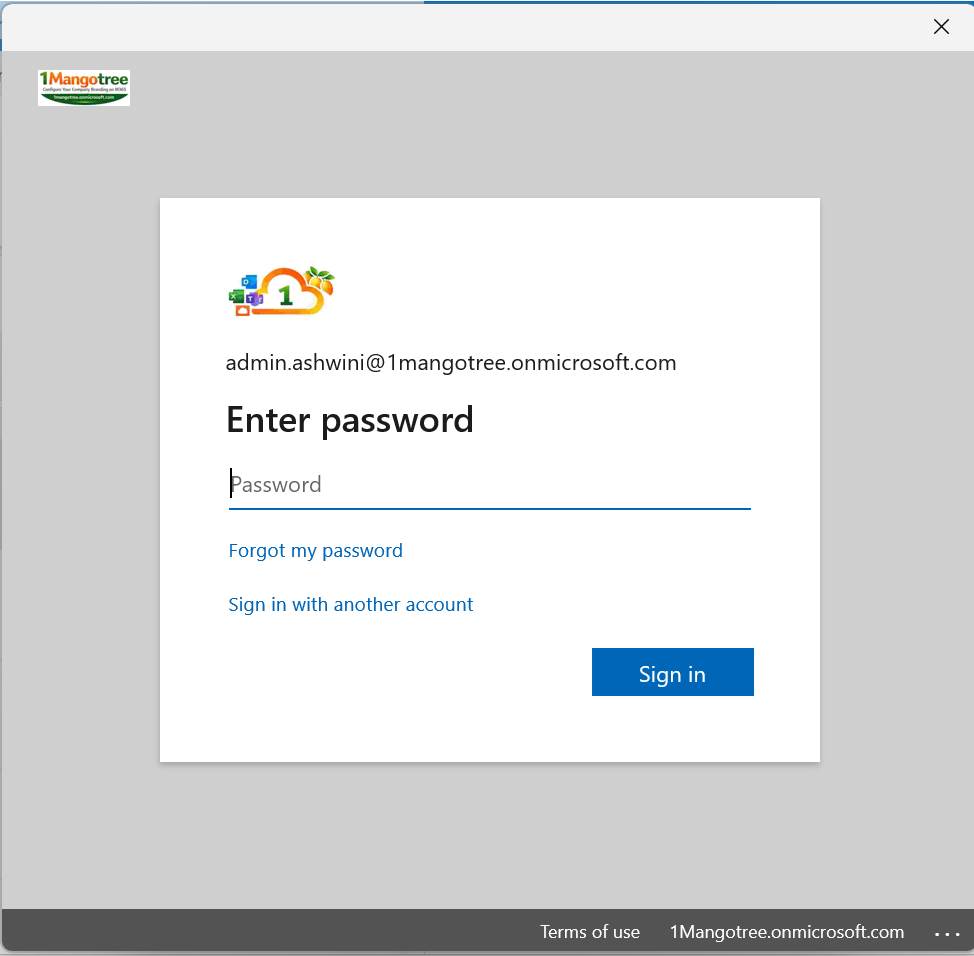Click the Outlook icon in the cloud logo
The width and height of the screenshot is (974, 956).
pos(249,282)
